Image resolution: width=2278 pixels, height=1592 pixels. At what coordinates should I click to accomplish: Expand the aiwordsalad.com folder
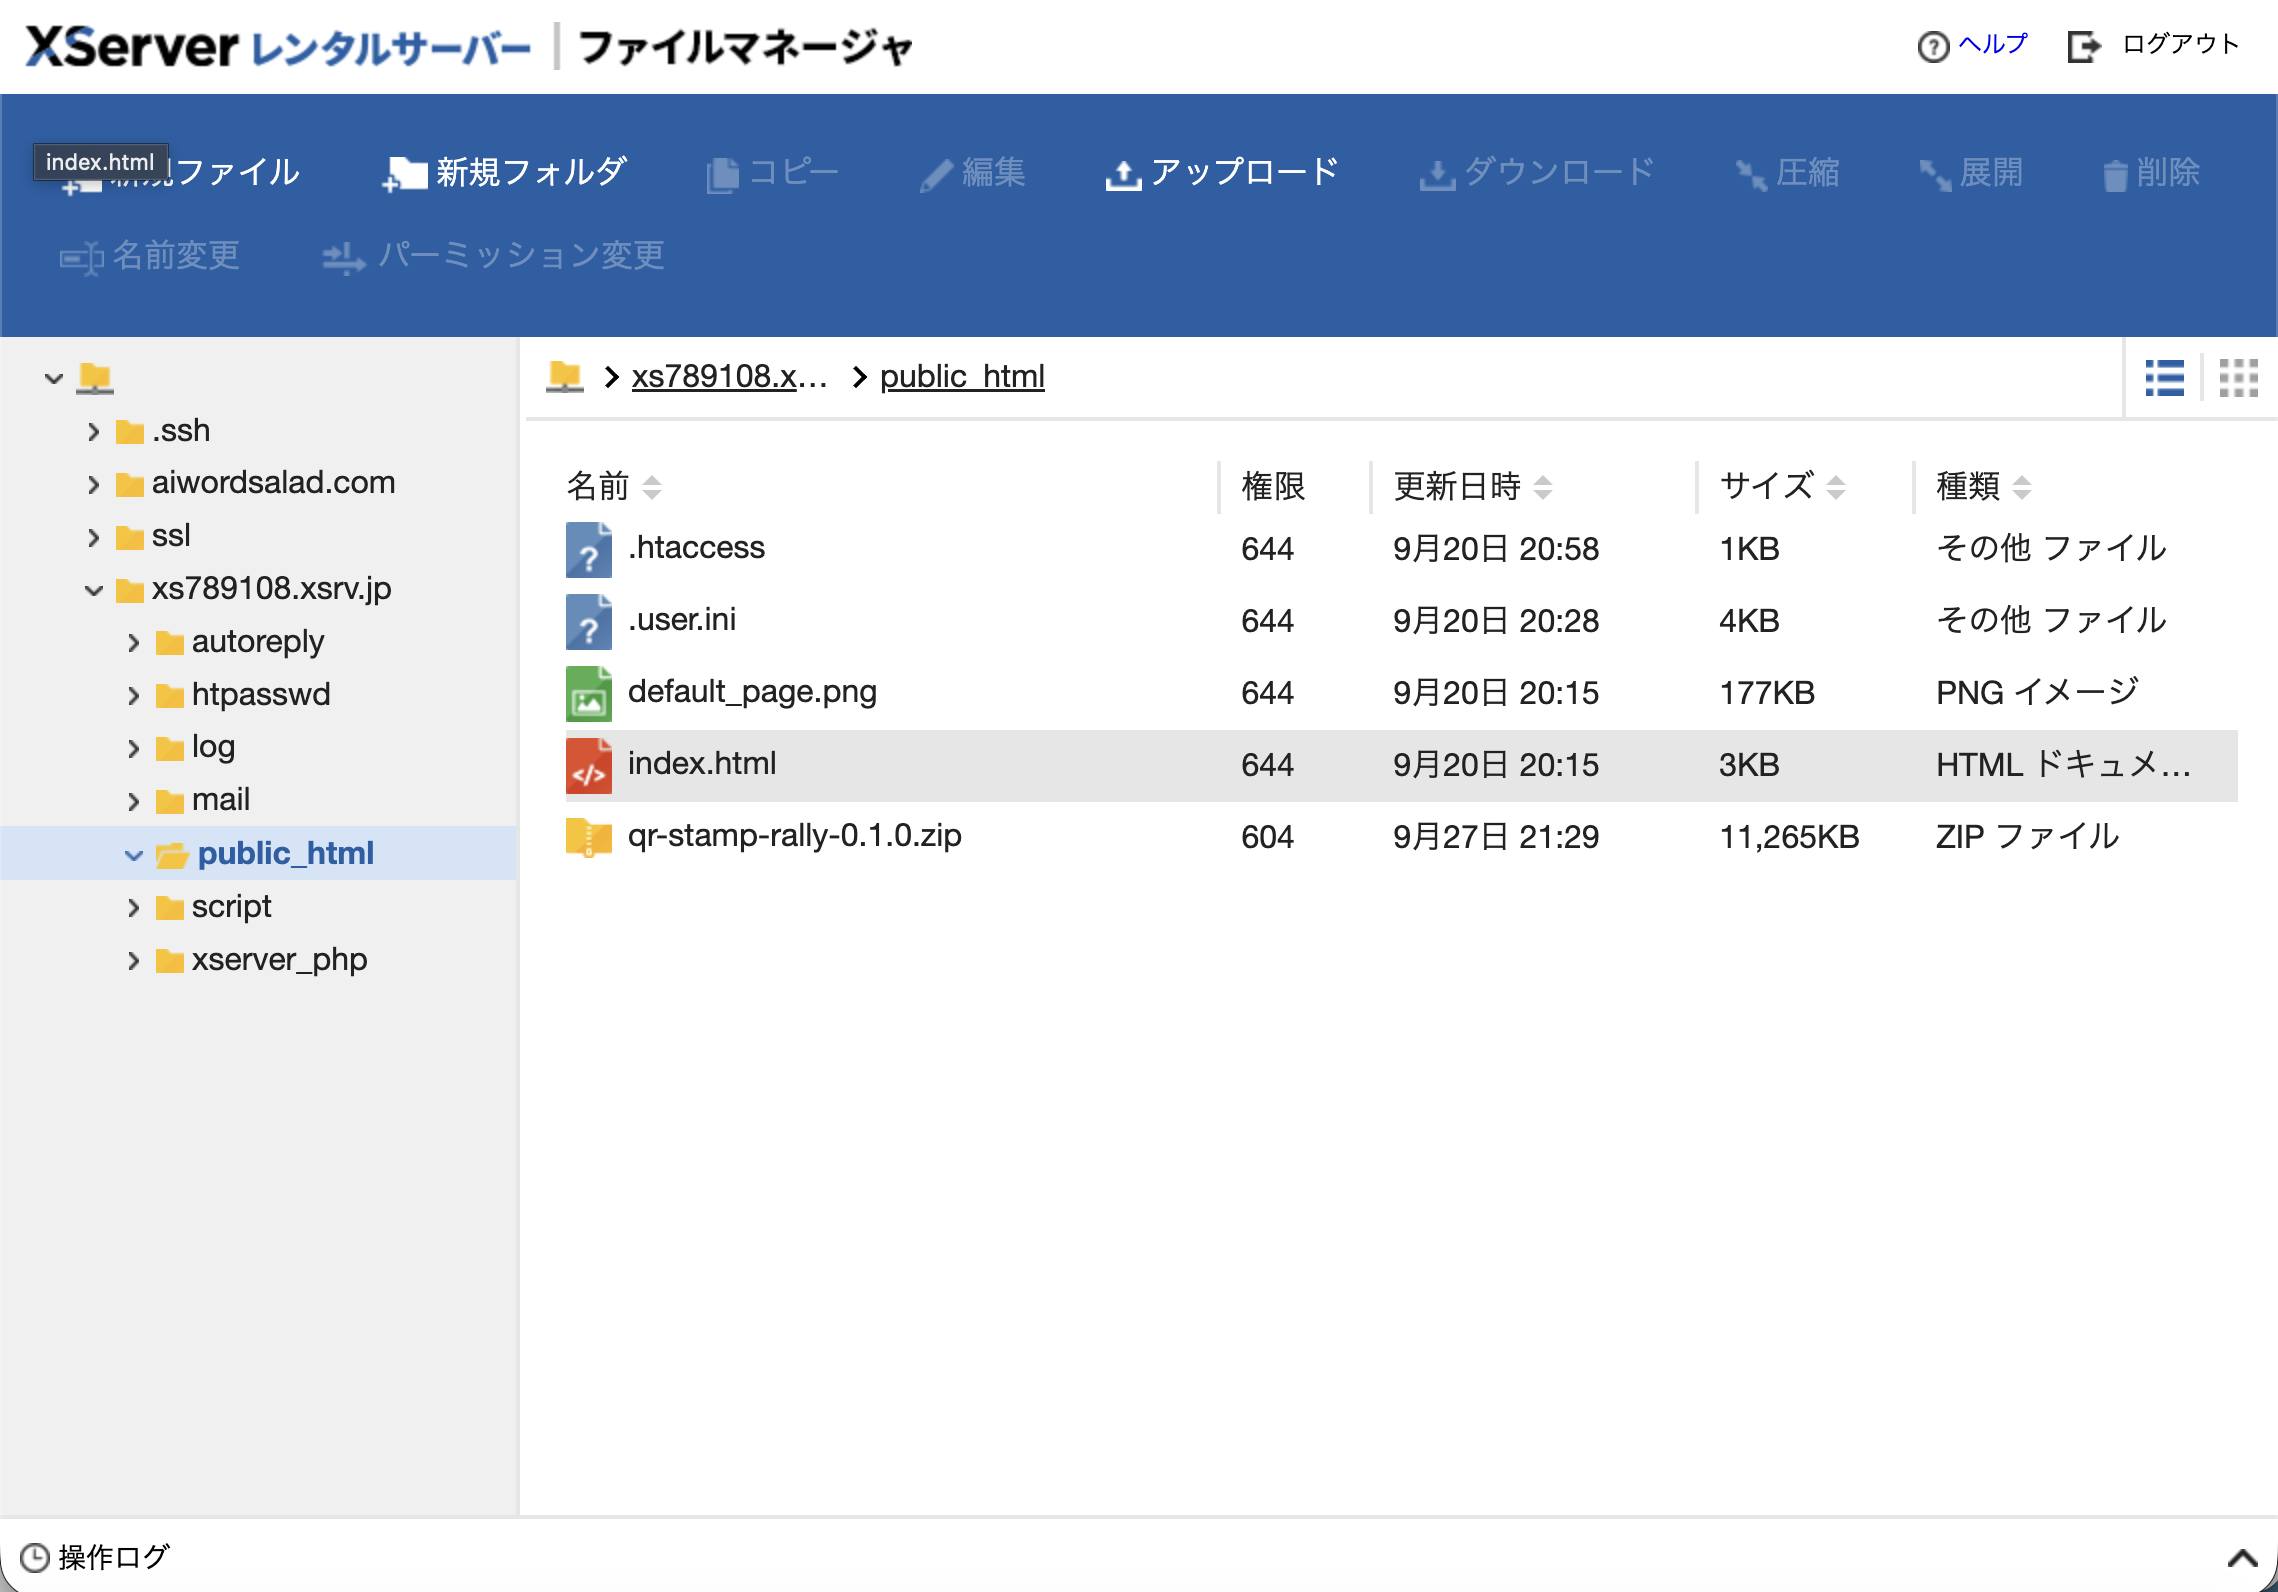pos(94,485)
